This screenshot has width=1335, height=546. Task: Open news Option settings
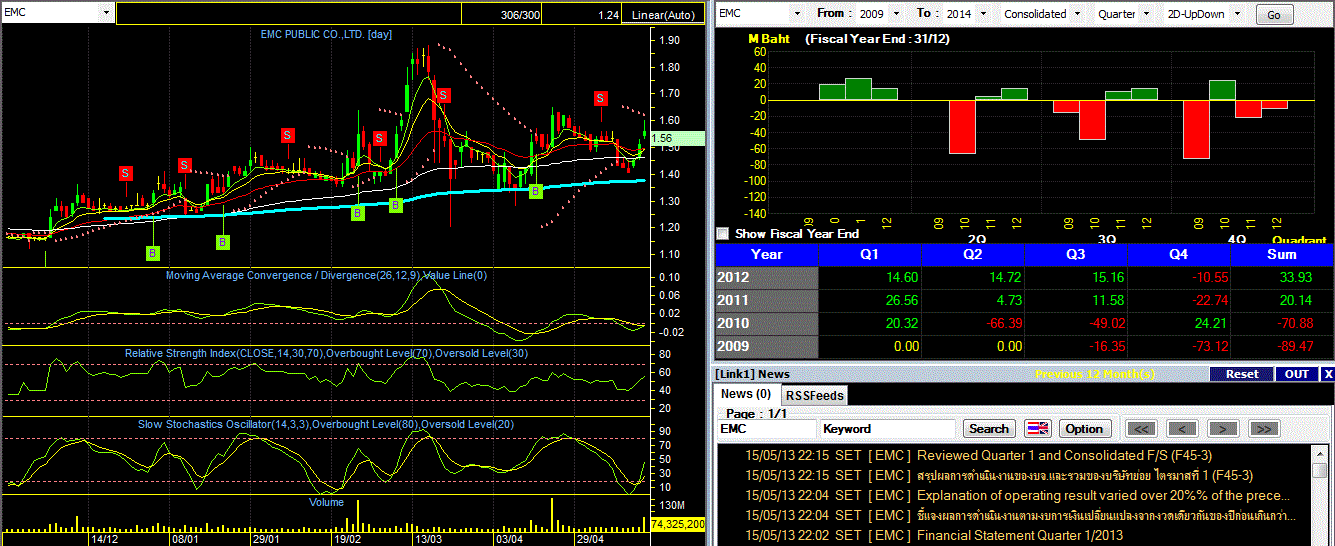tap(1084, 428)
